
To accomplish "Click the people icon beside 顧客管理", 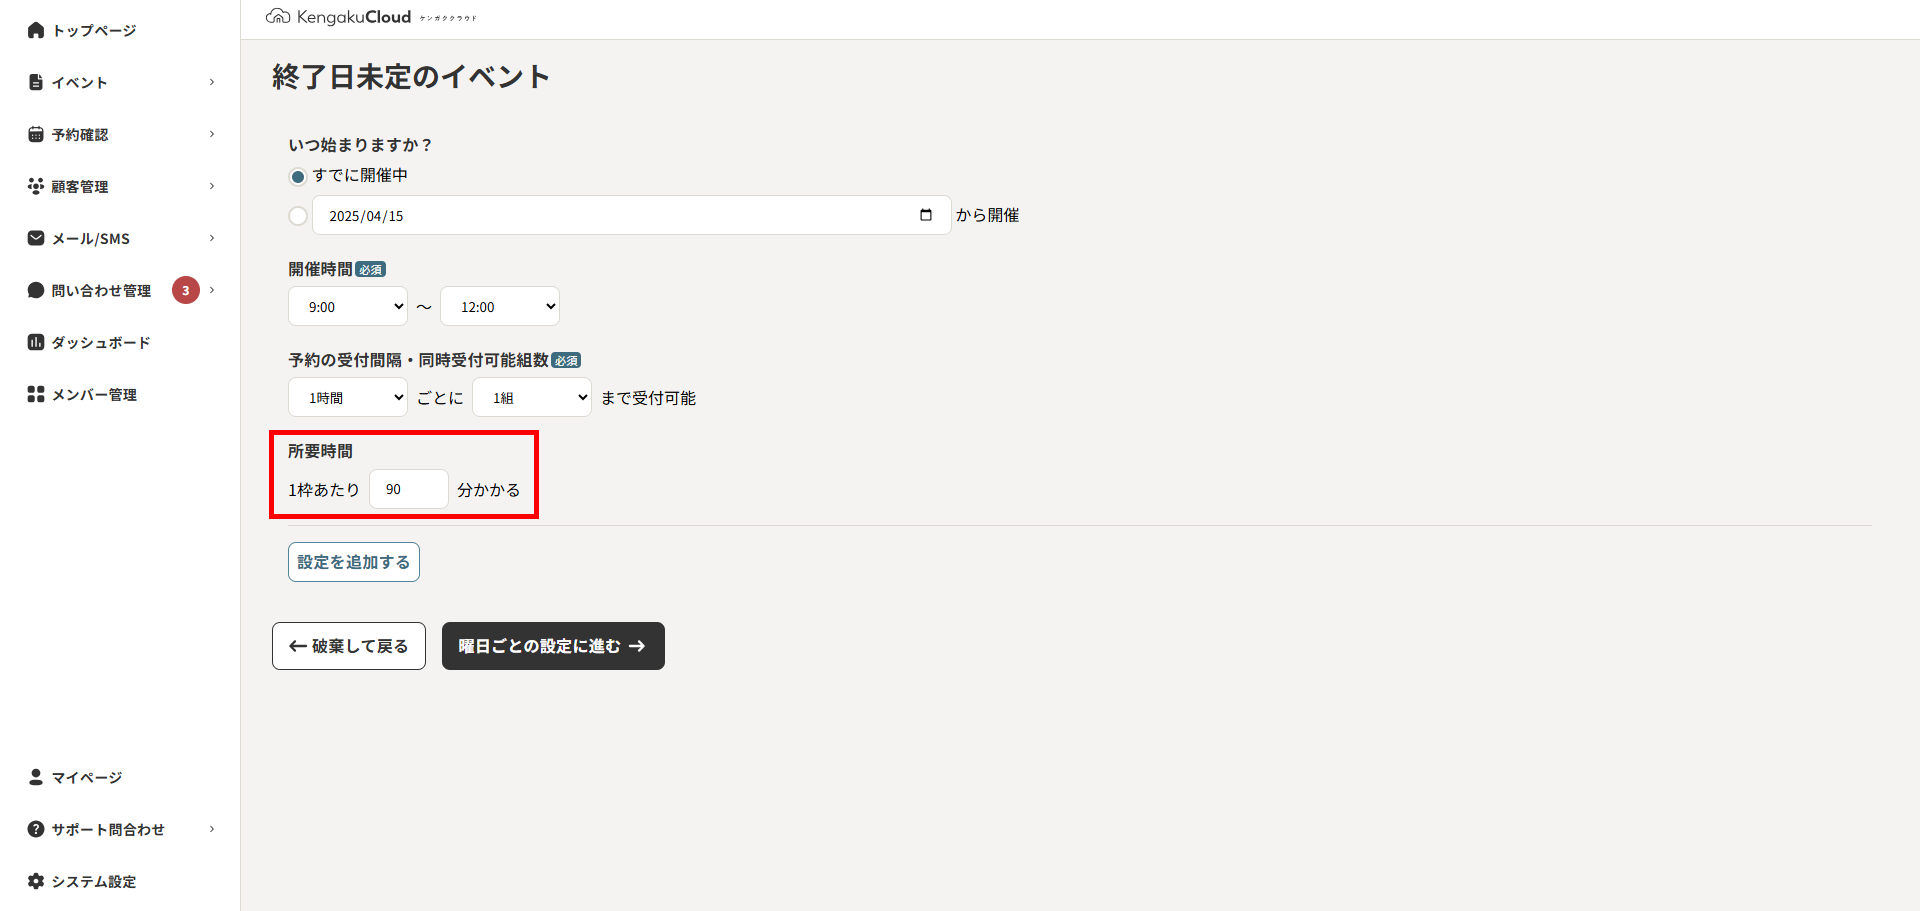I will (x=36, y=186).
